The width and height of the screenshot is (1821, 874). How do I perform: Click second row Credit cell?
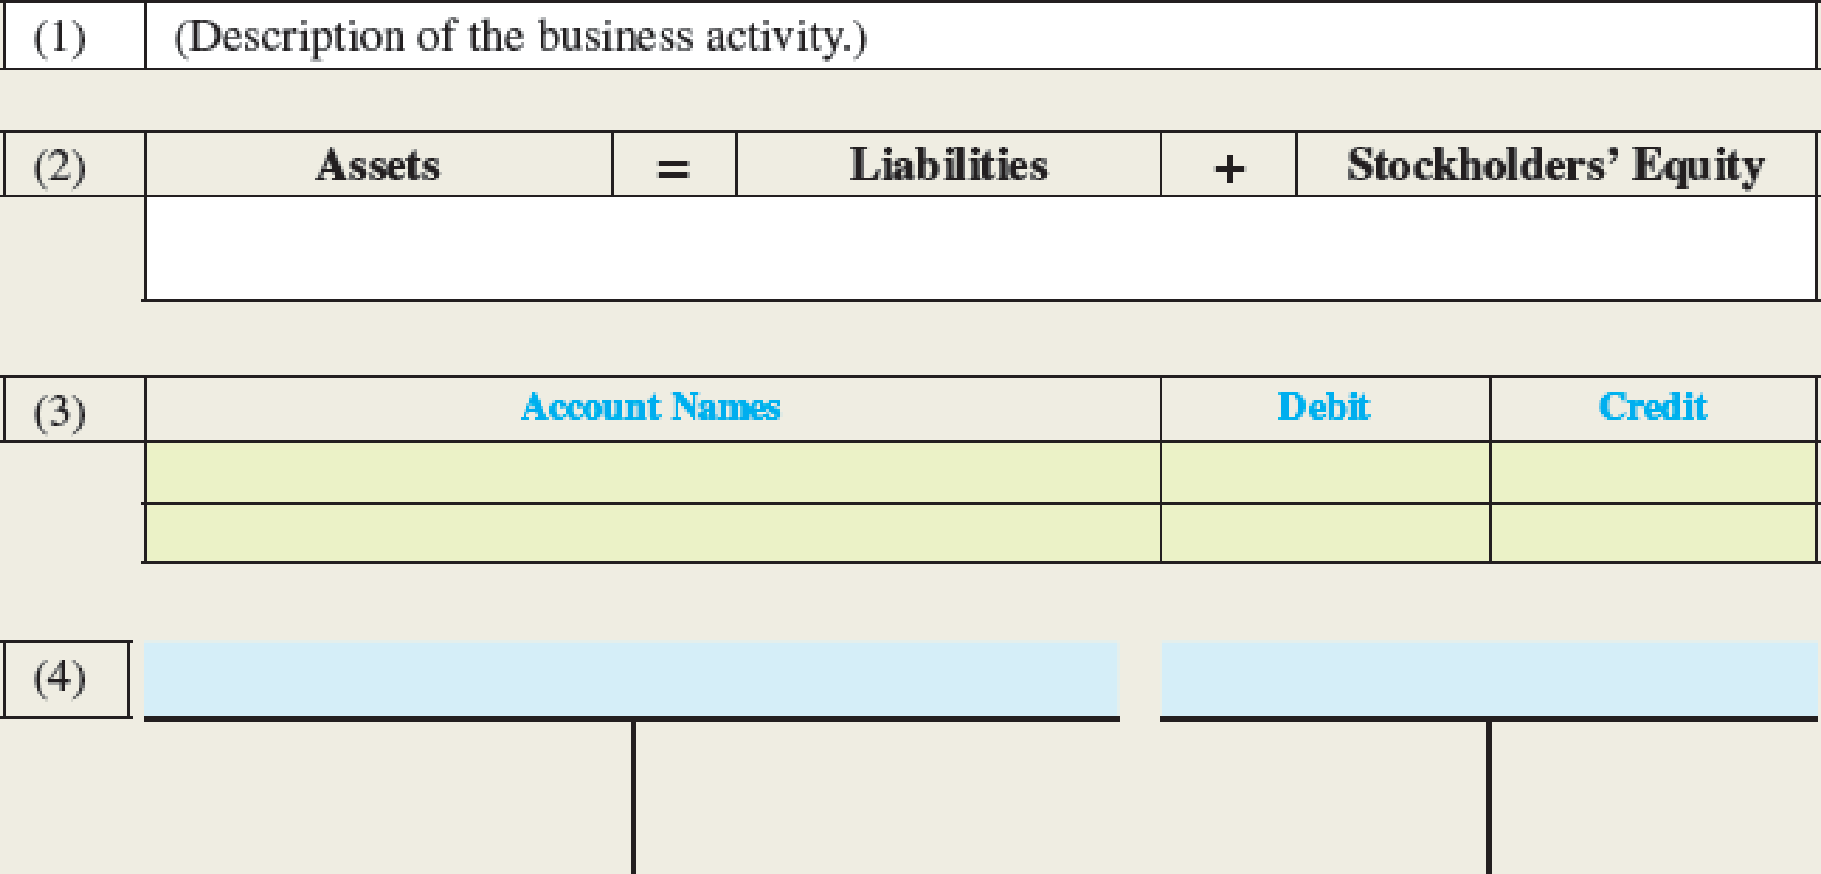pyautogui.click(x=1653, y=533)
